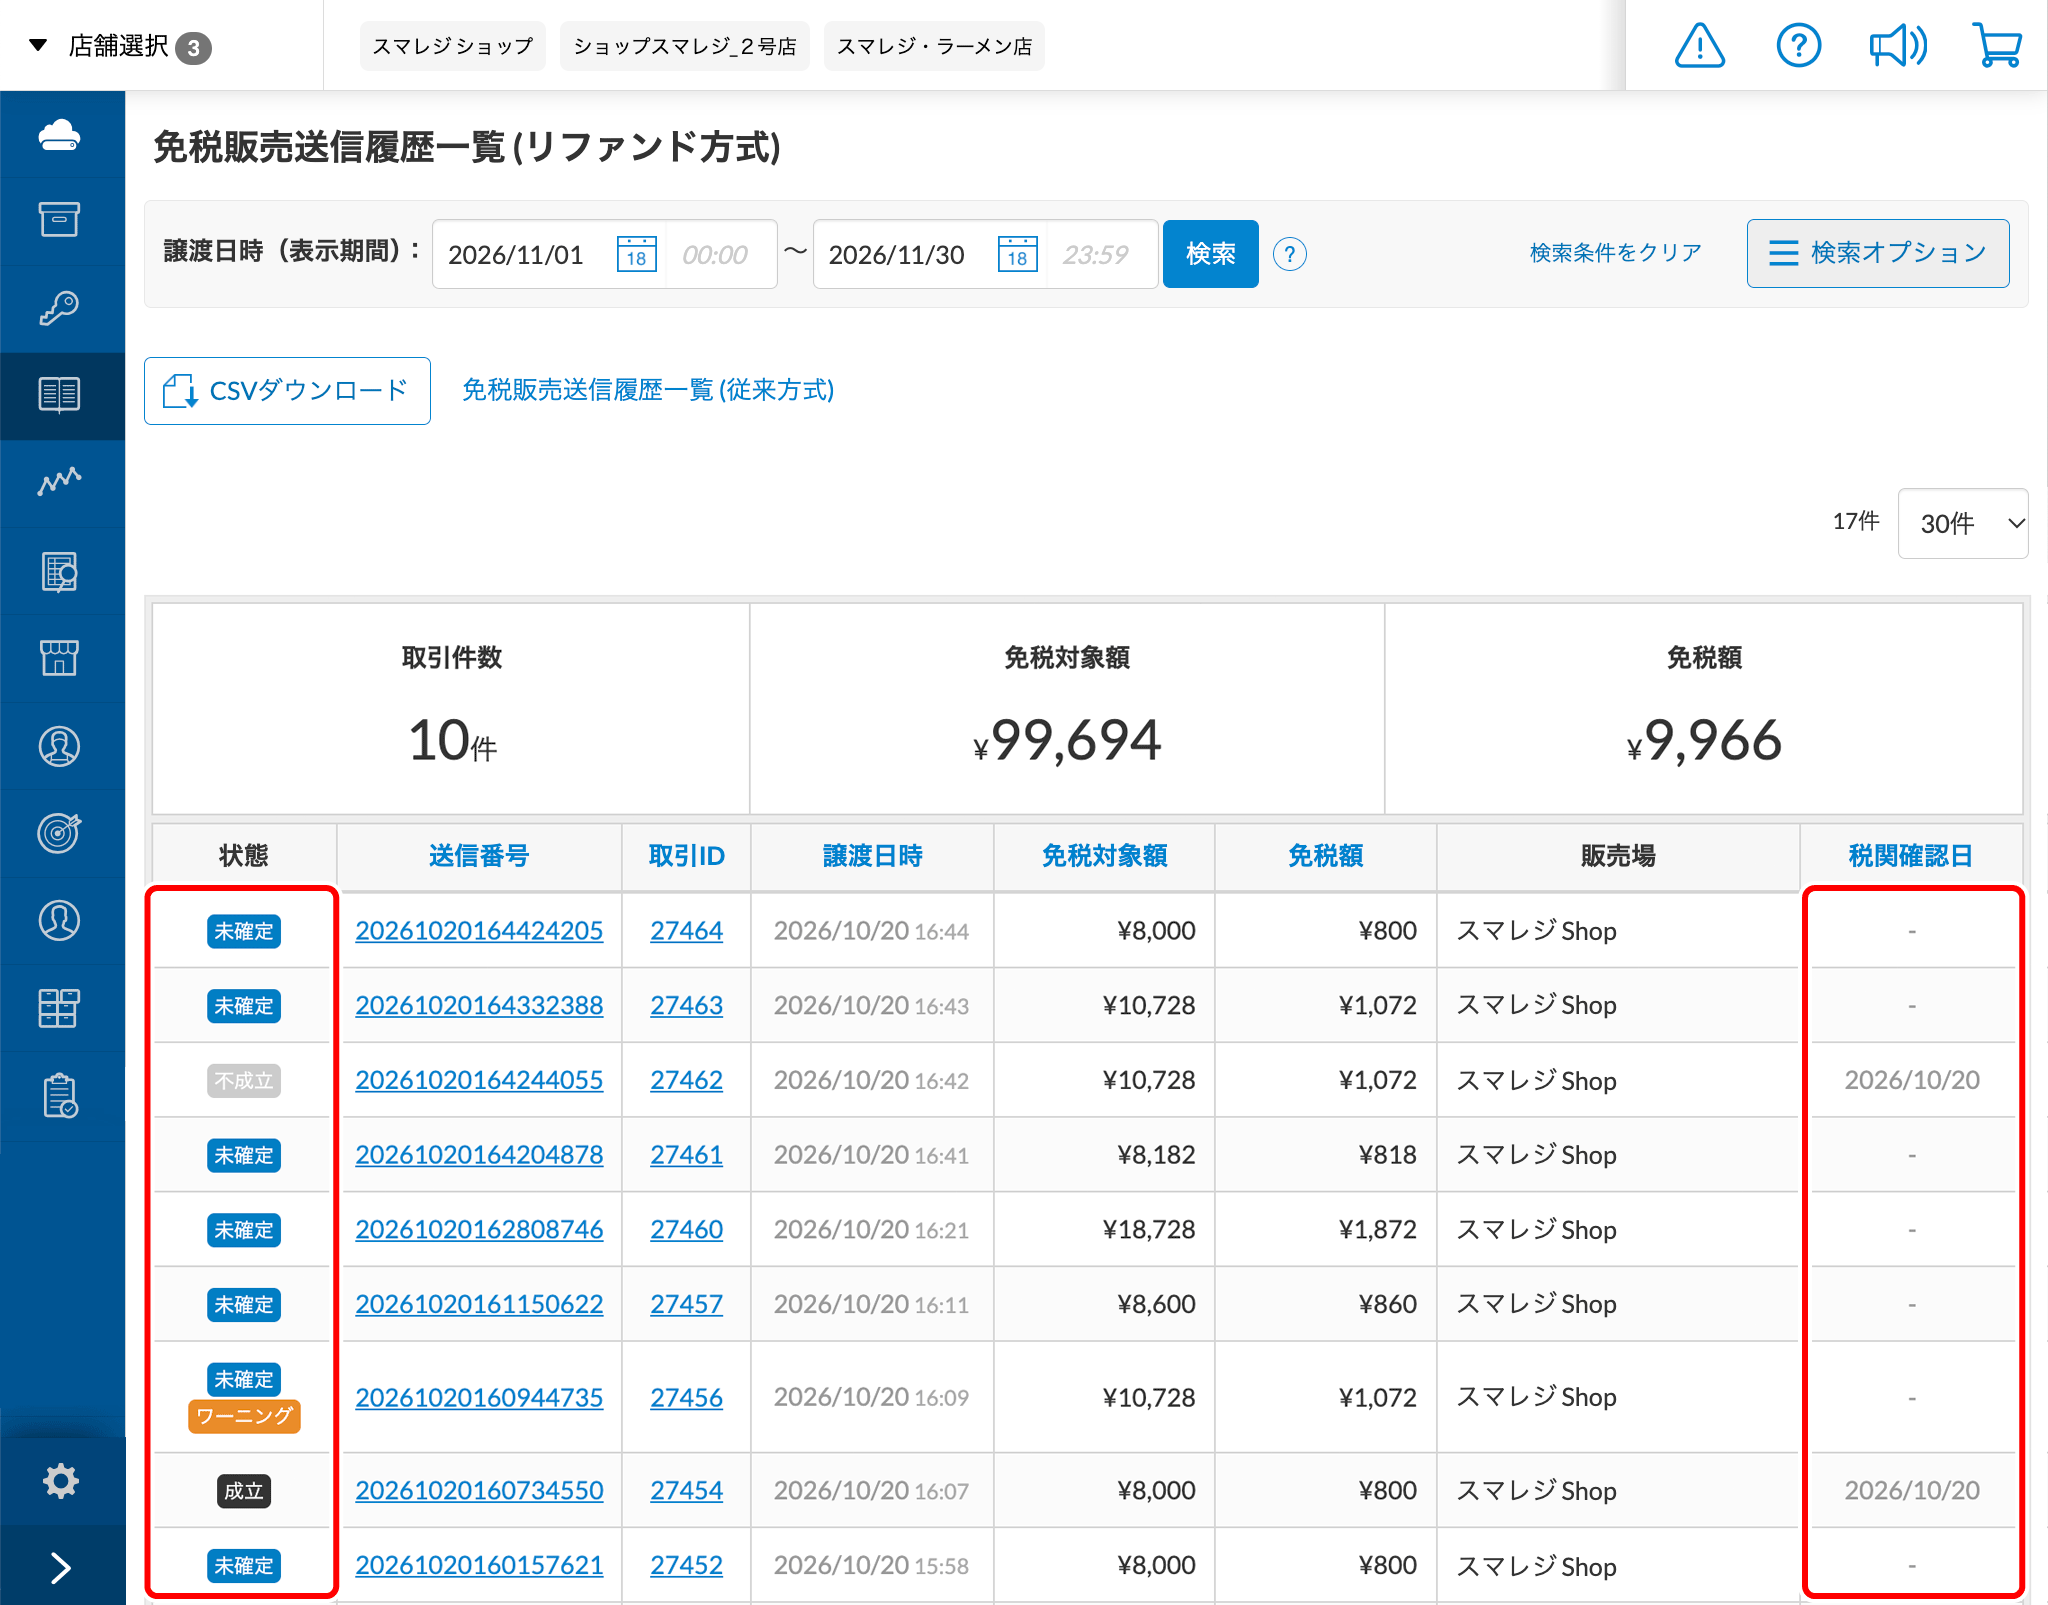Open the header help question mark icon
Viewport: 2048px width, 1605px height.
click(1798, 46)
